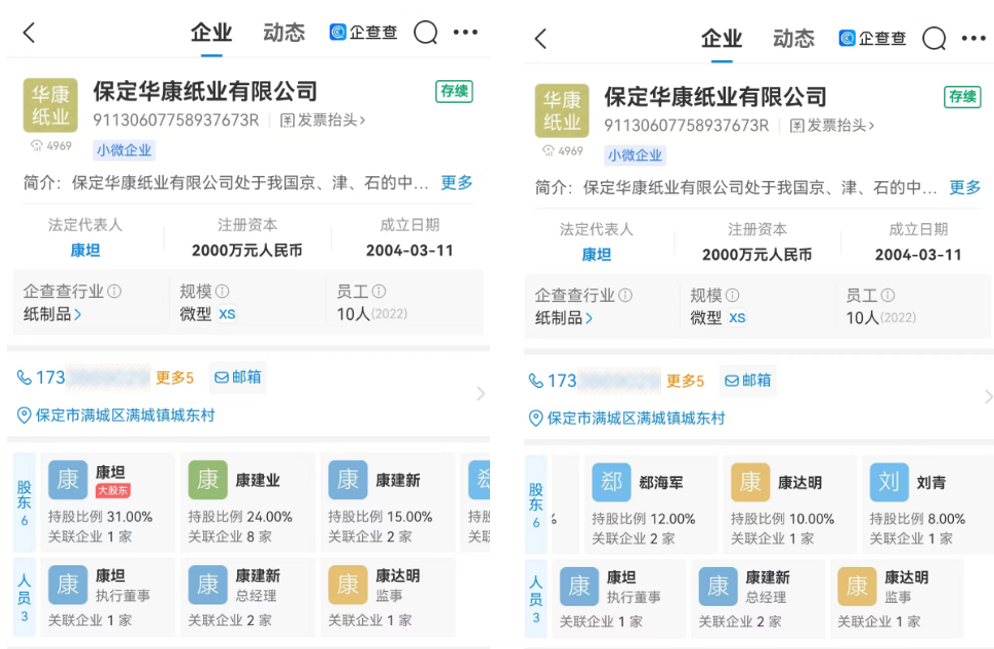The width and height of the screenshot is (994, 649).
Task: Expand 更多5 phone numbers in right screenshot
Action: pos(685,381)
